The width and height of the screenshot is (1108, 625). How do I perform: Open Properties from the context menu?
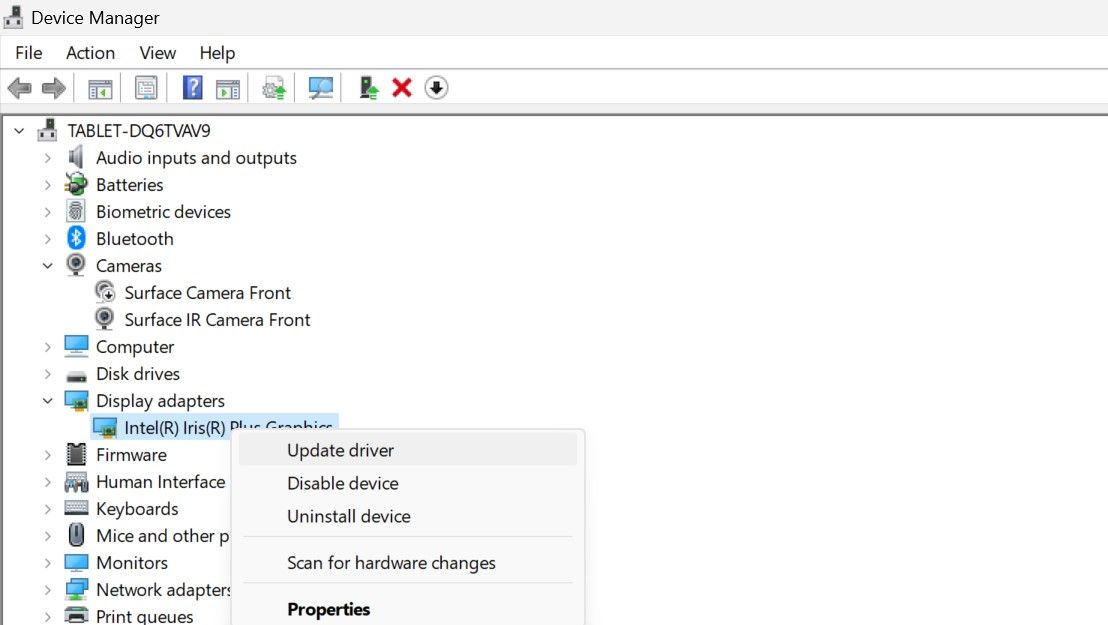click(x=327, y=609)
